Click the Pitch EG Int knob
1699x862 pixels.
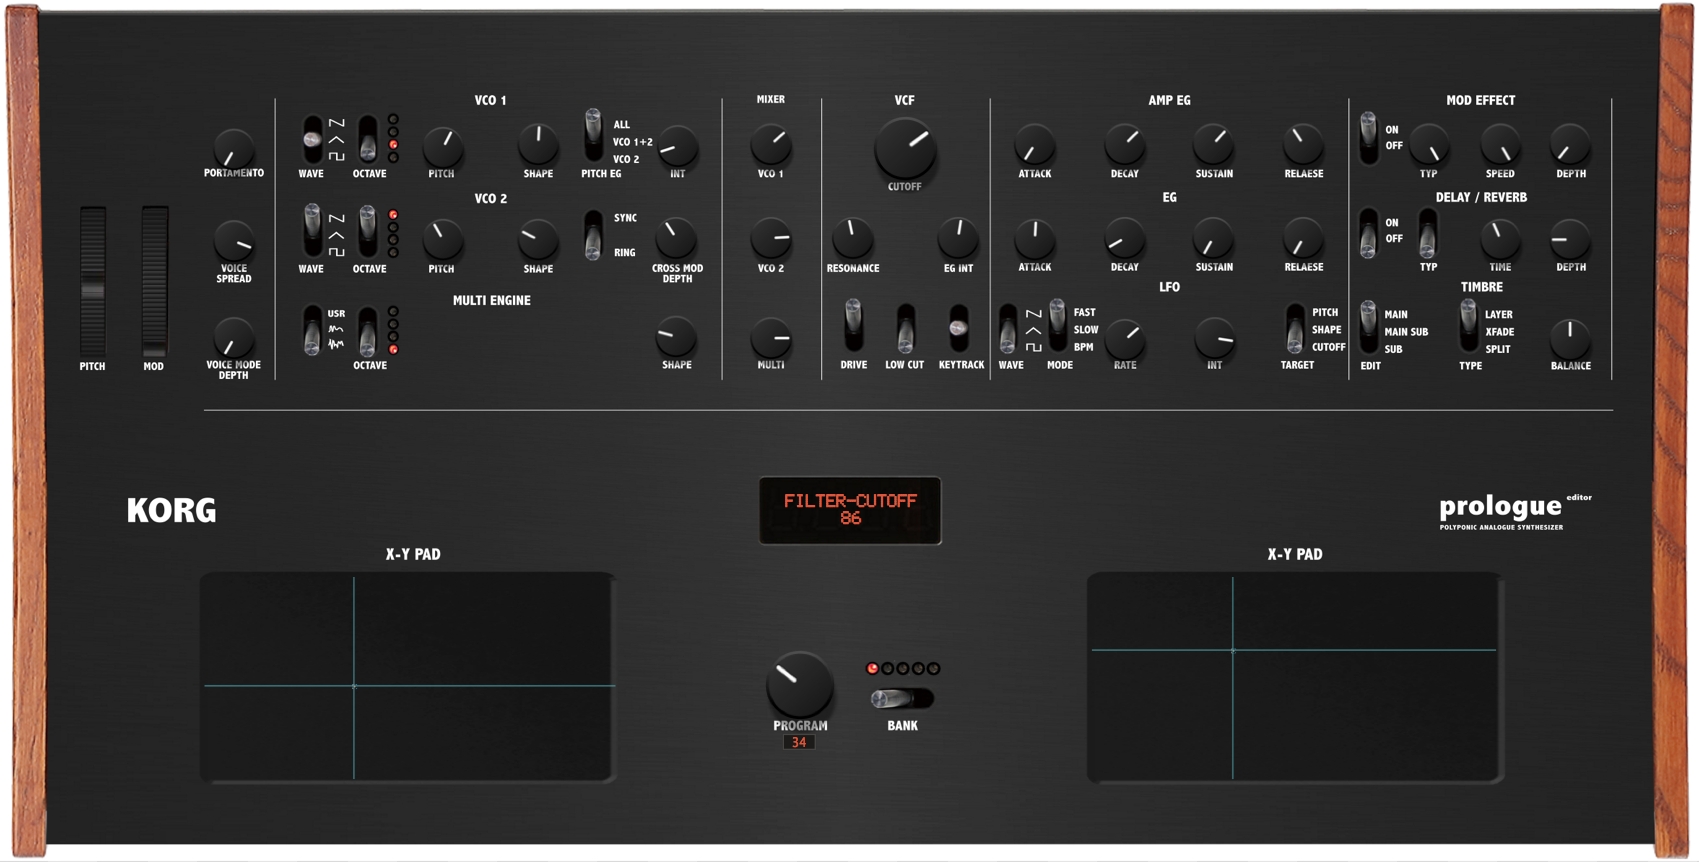[x=677, y=147]
